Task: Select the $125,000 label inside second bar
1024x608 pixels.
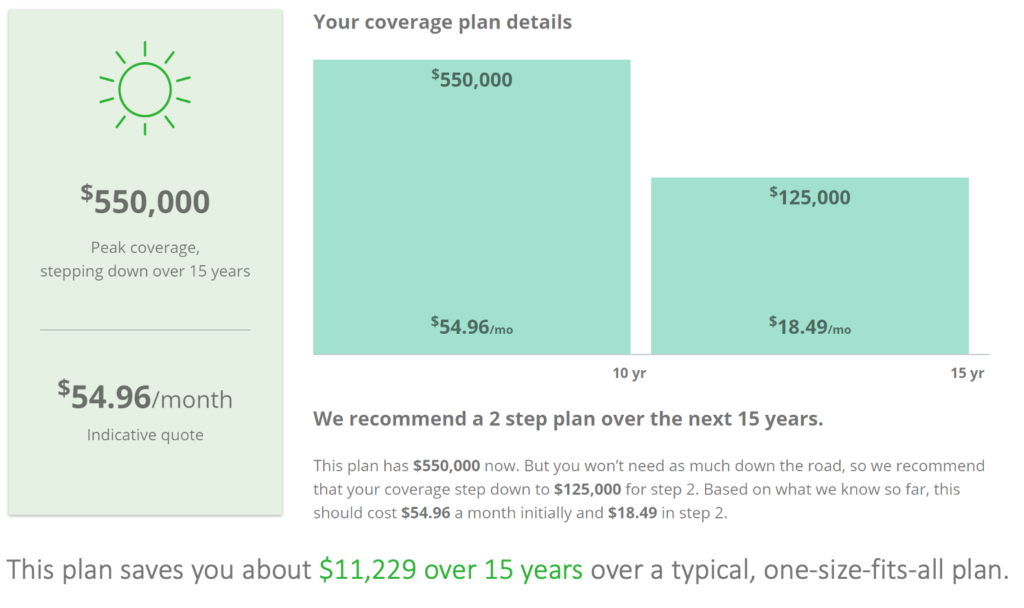Action: pyautogui.click(x=810, y=196)
